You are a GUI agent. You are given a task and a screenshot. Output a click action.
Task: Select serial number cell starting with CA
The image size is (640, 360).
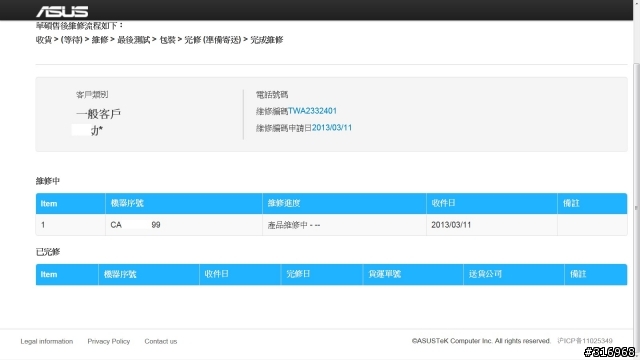[x=184, y=225]
